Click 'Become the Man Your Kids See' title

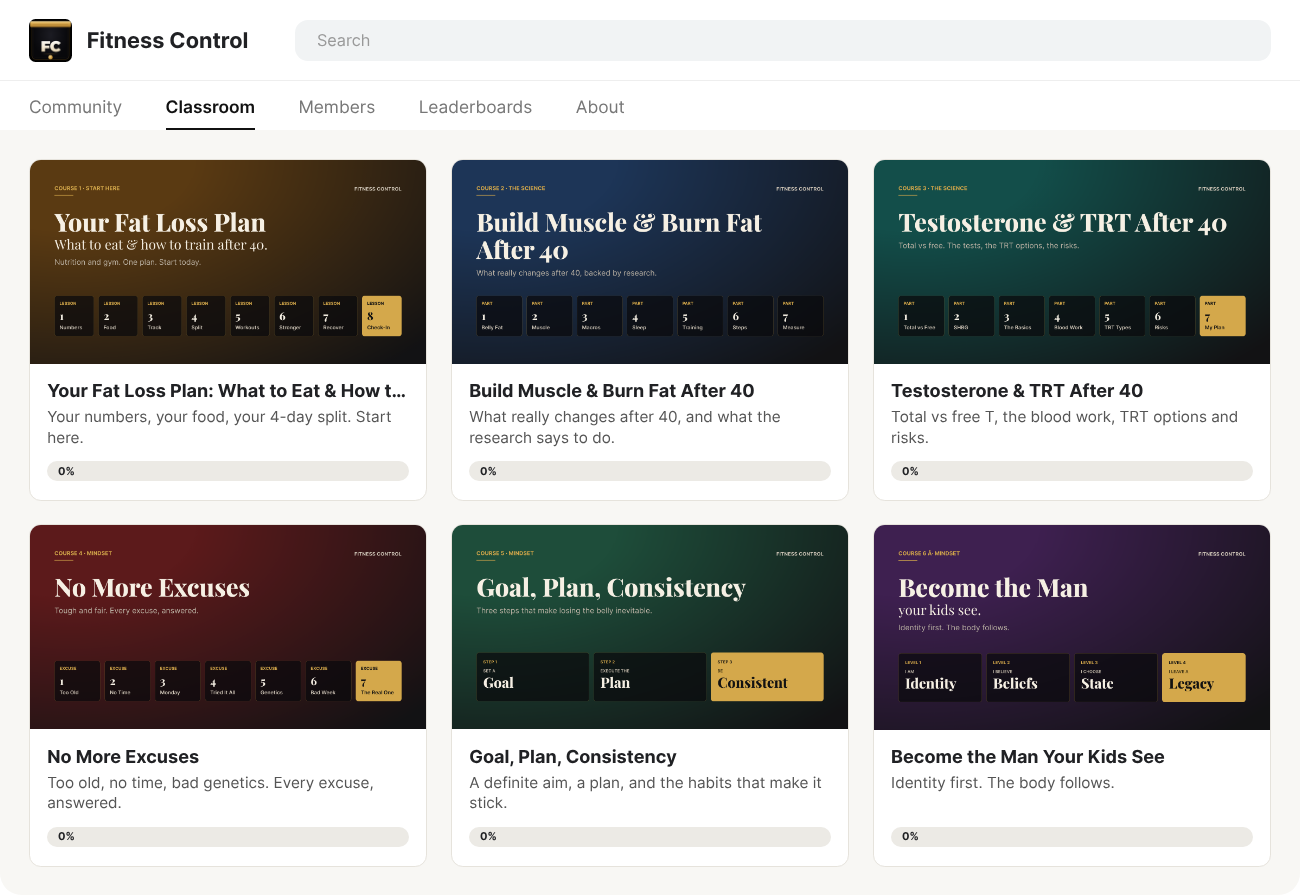point(1028,757)
